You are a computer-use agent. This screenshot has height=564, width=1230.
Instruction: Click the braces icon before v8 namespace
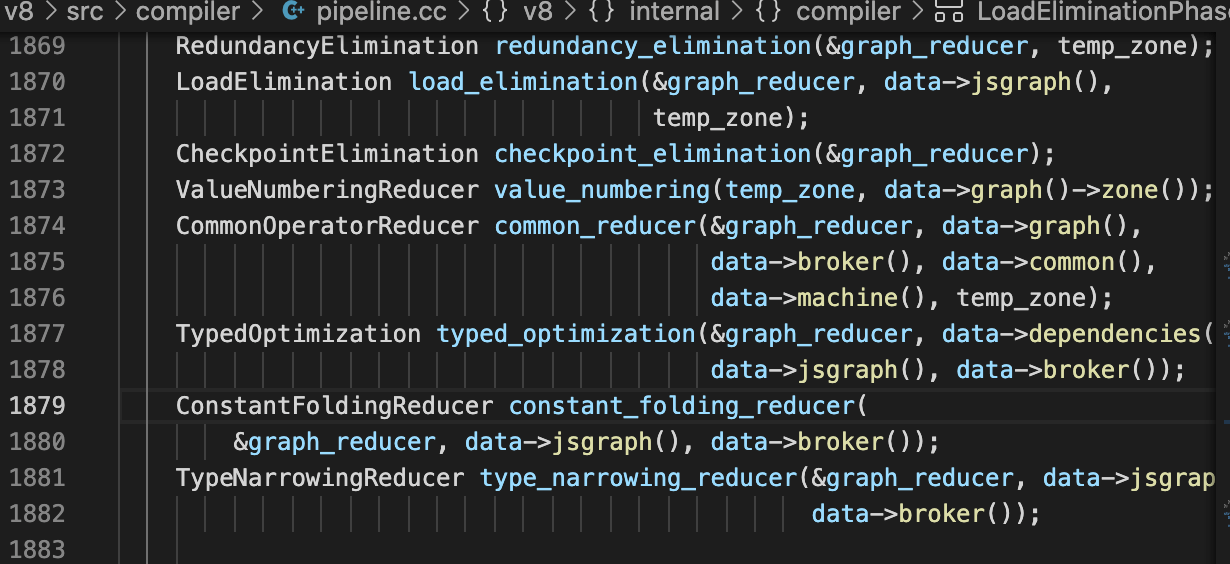click(x=496, y=12)
